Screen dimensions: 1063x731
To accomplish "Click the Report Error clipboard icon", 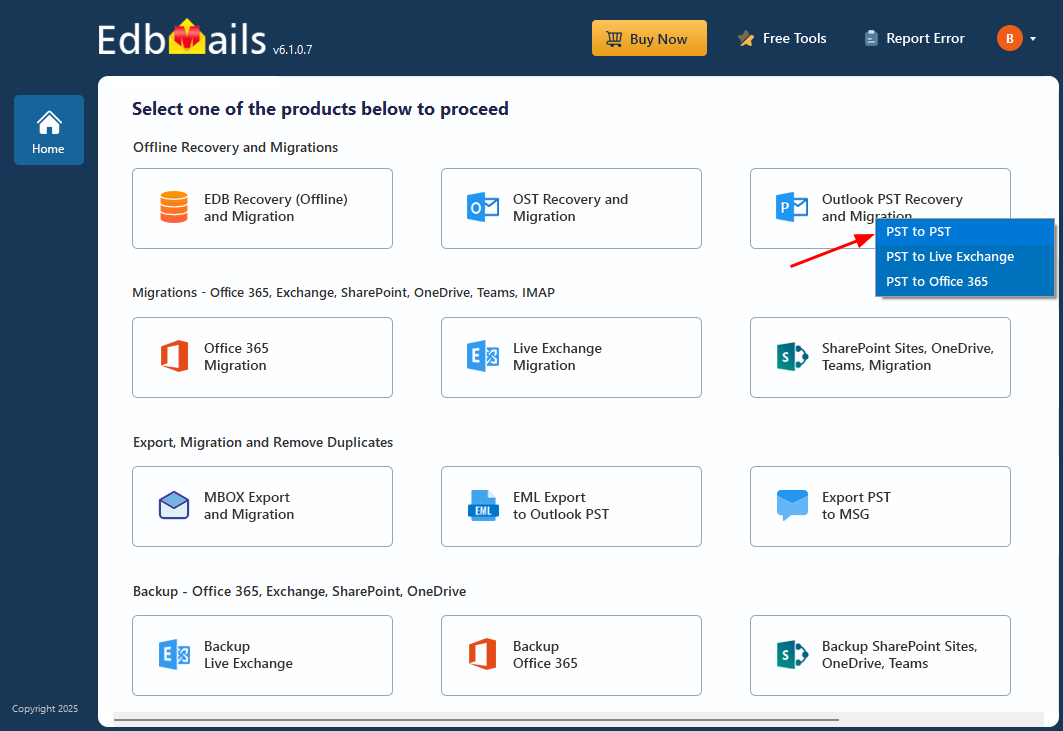I will [871, 39].
